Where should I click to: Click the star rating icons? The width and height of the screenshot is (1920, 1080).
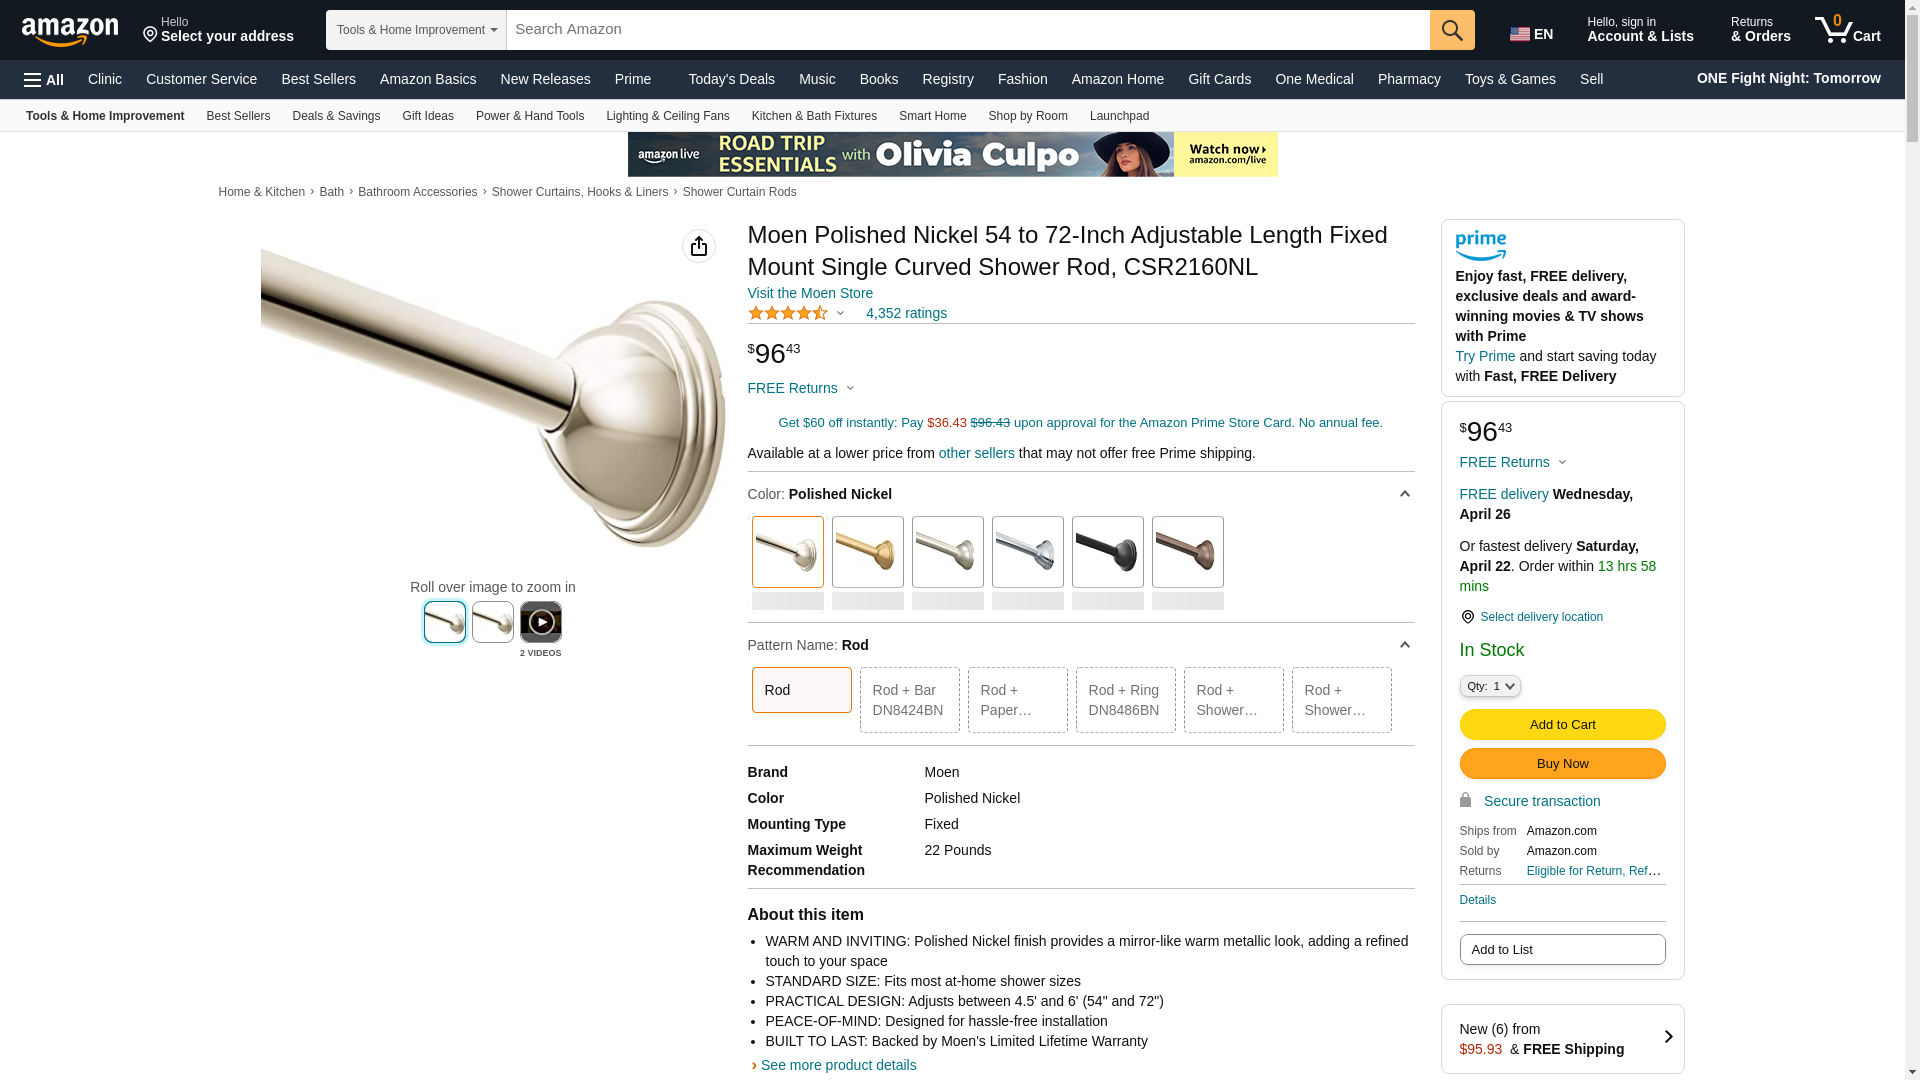click(x=788, y=313)
